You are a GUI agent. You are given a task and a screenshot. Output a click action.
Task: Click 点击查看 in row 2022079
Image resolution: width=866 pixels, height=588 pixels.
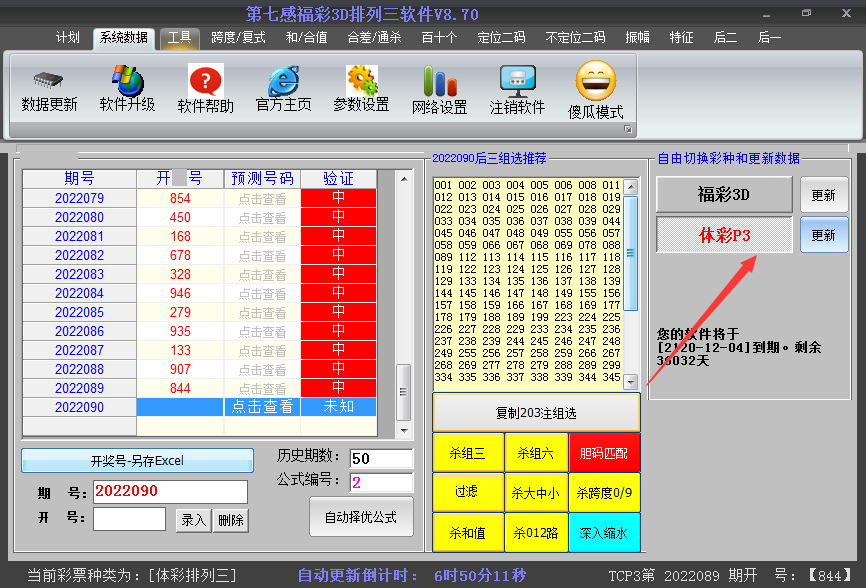coord(262,199)
